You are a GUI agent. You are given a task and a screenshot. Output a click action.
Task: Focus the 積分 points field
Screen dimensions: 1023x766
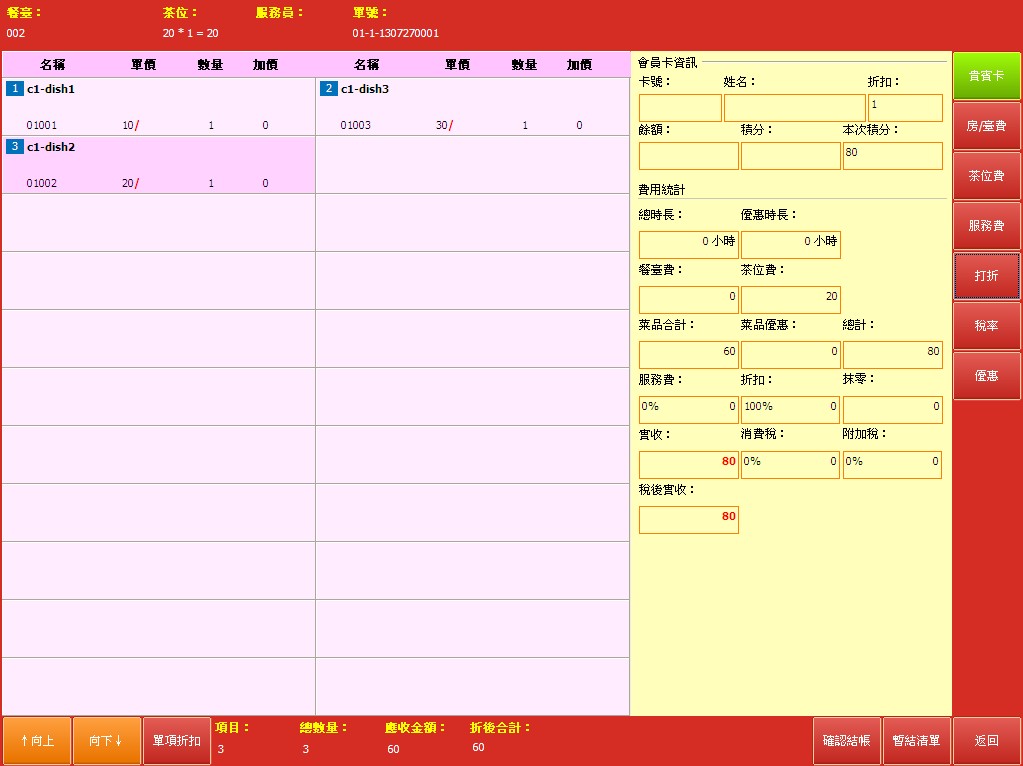[790, 156]
